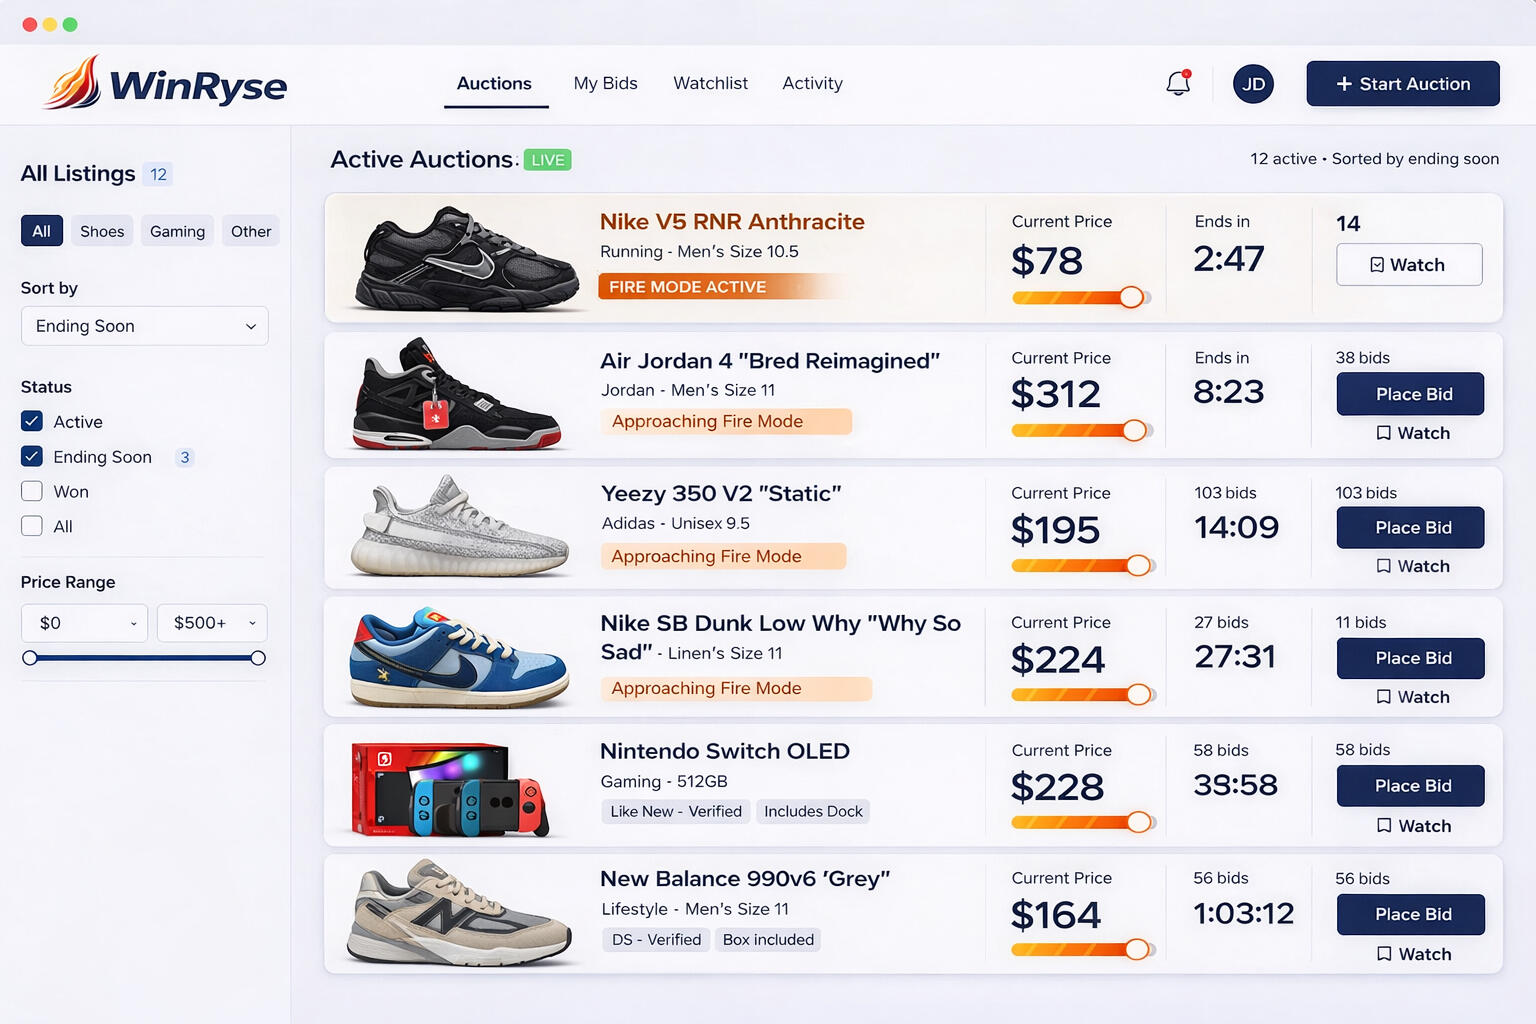Screen dimensions: 1536x1024
Task: Click the Start Auction button
Action: [1402, 84]
